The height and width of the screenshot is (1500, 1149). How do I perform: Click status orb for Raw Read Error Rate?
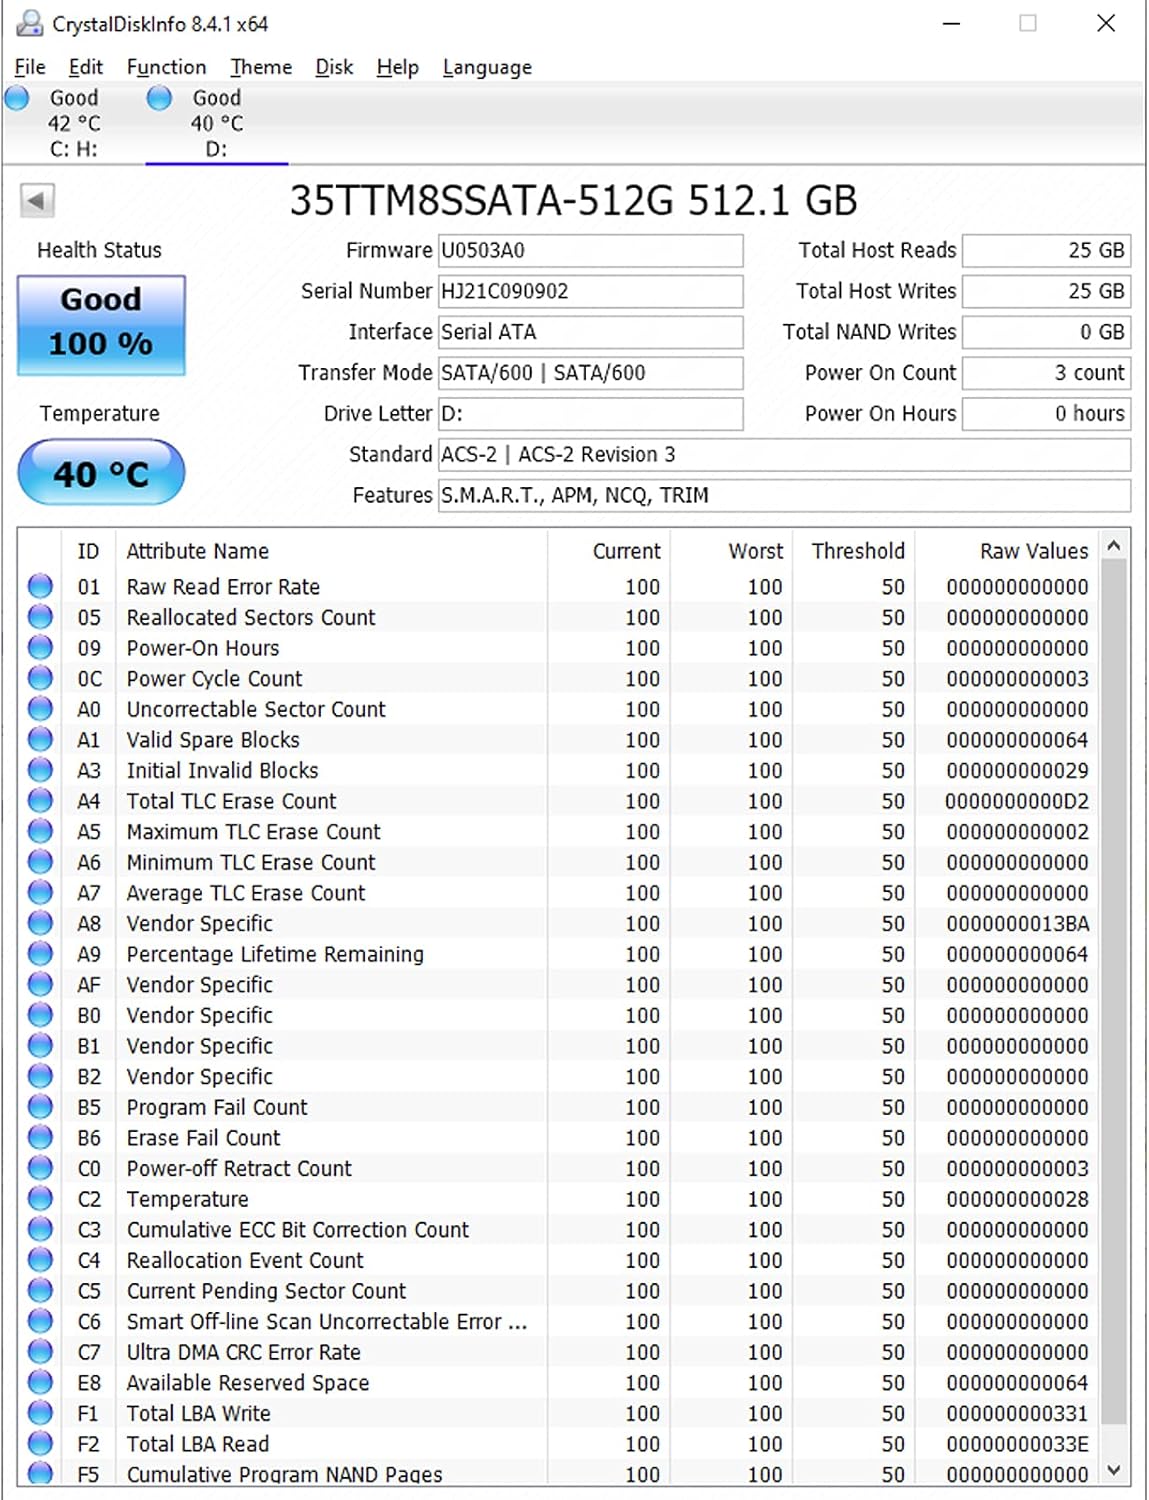(x=40, y=586)
